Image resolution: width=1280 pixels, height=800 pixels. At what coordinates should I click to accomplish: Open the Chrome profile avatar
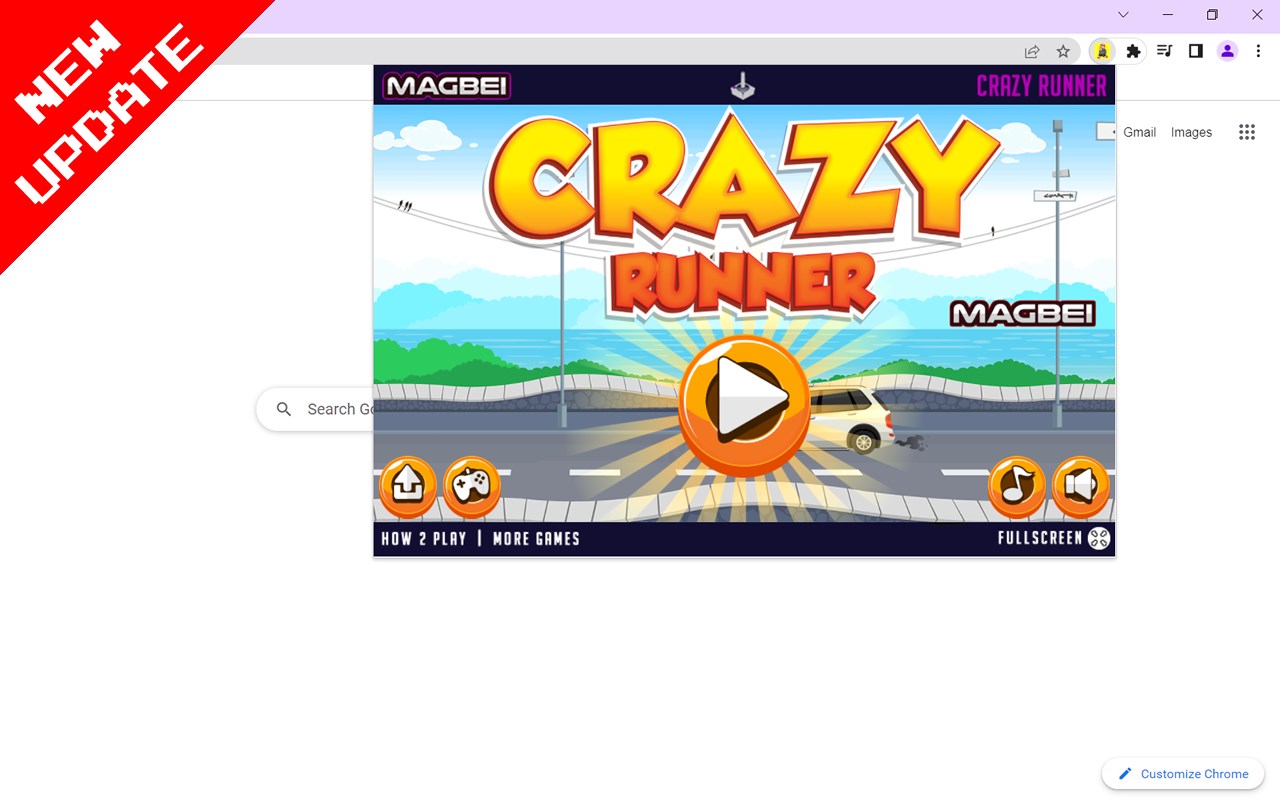(1227, 51)
